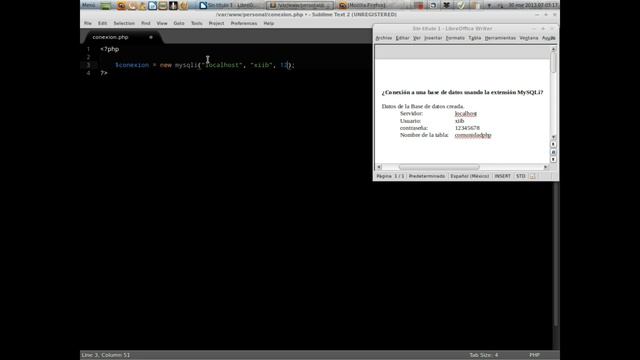Click "$conexion" variable on code line 3
640x360 pixels.
tap(132, 65)
